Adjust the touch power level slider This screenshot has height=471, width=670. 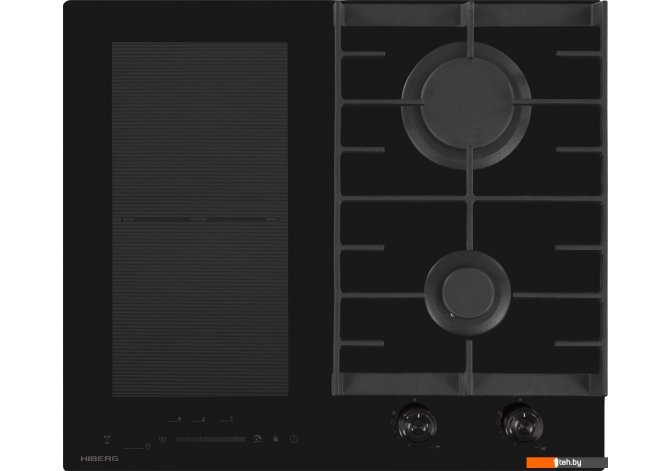click(208, 438)
